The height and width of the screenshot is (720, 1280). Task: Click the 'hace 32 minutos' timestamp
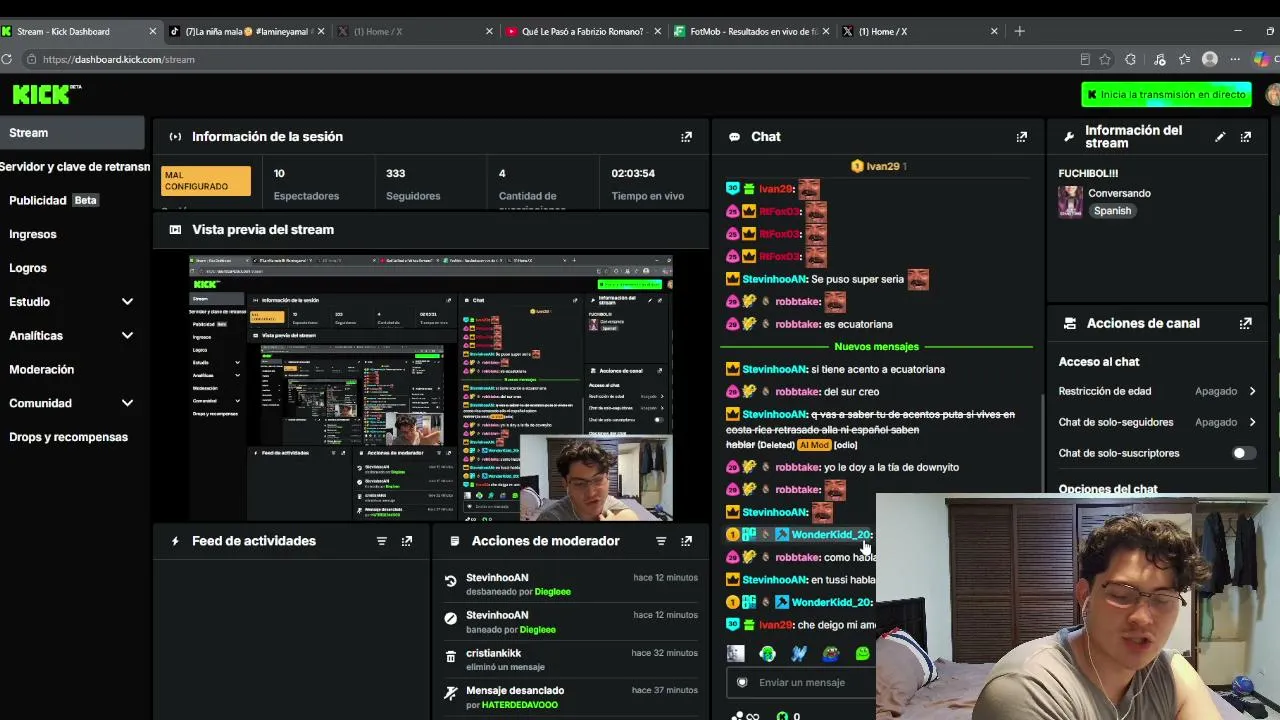pyautogui.click(x=664, y=653)
